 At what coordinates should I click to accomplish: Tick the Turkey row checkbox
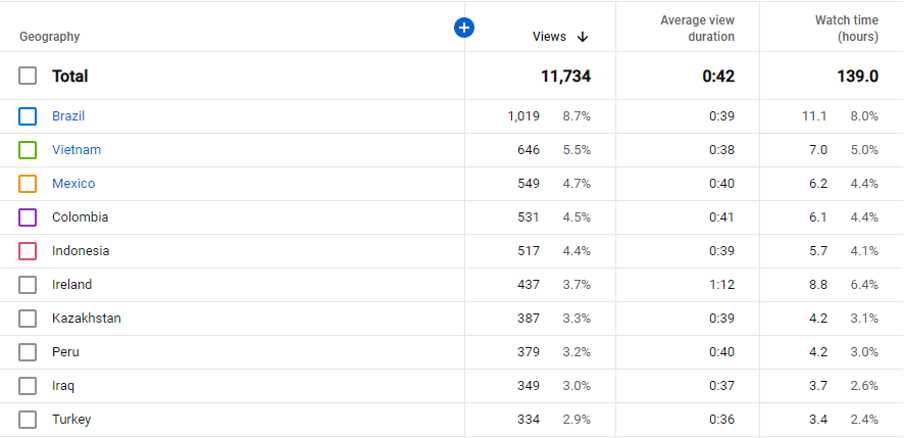click(27, 420)
